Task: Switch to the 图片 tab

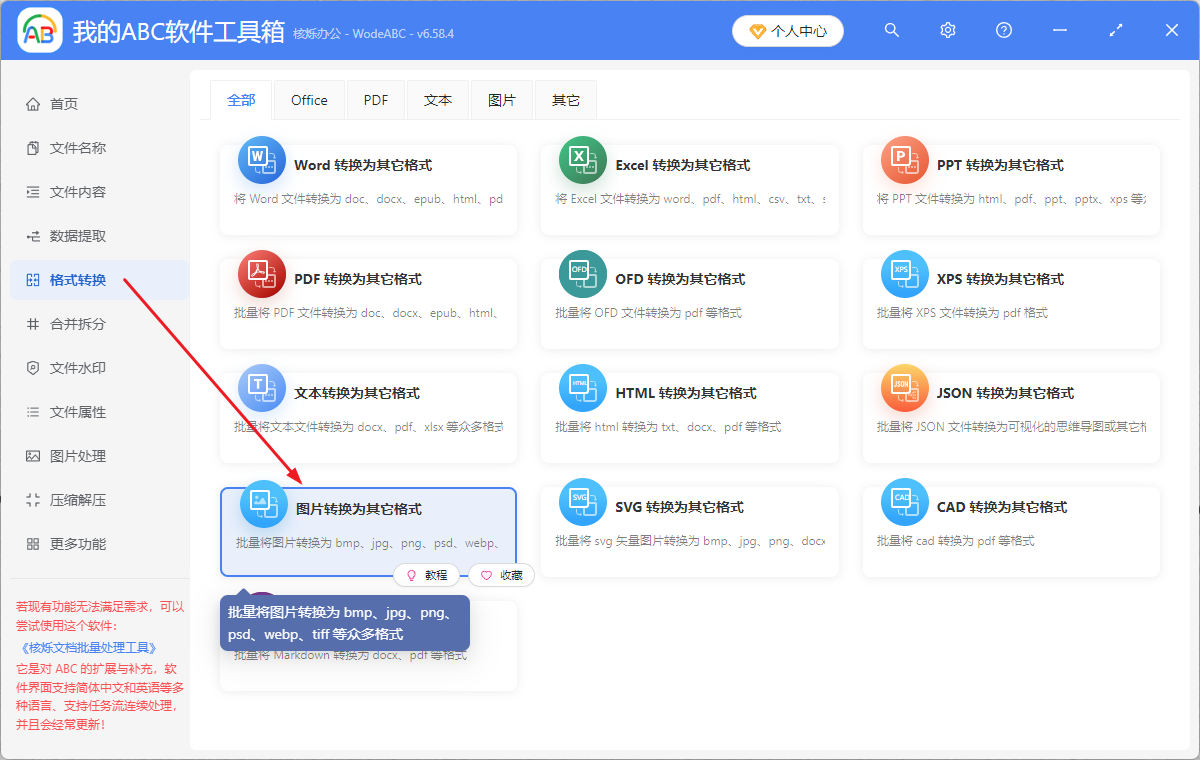Action: pyautogui.click(x=502, y=100)
